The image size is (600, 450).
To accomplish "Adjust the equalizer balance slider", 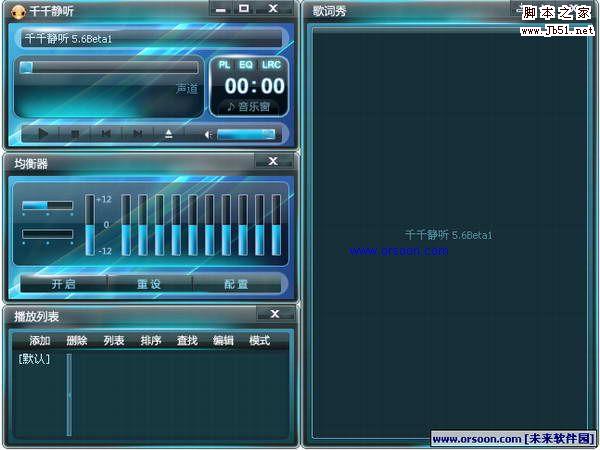I will point(47,205).
